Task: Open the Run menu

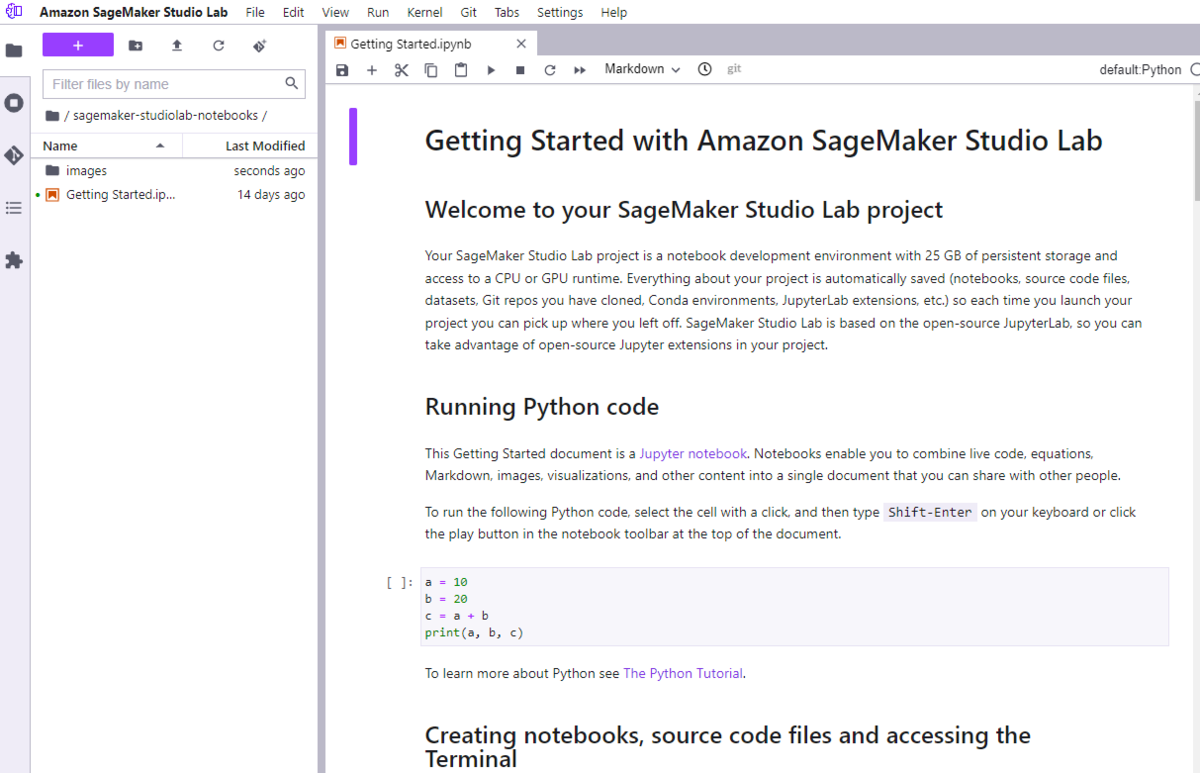Action: (378, 12)
